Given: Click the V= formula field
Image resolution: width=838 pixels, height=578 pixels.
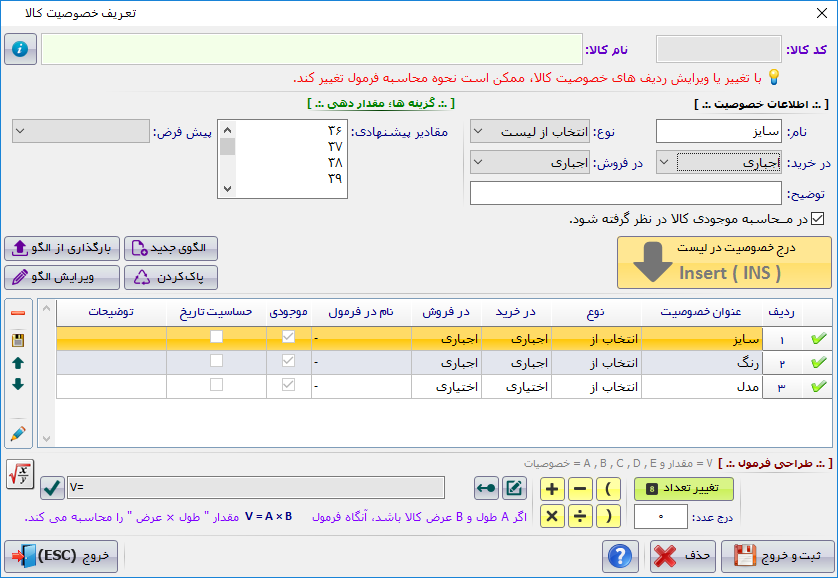Looking at the screenshot, I should click(x=256, y=488).
